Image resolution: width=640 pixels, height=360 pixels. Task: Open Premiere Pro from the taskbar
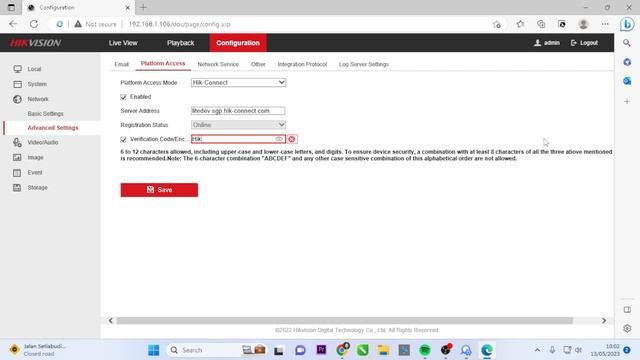321,350
